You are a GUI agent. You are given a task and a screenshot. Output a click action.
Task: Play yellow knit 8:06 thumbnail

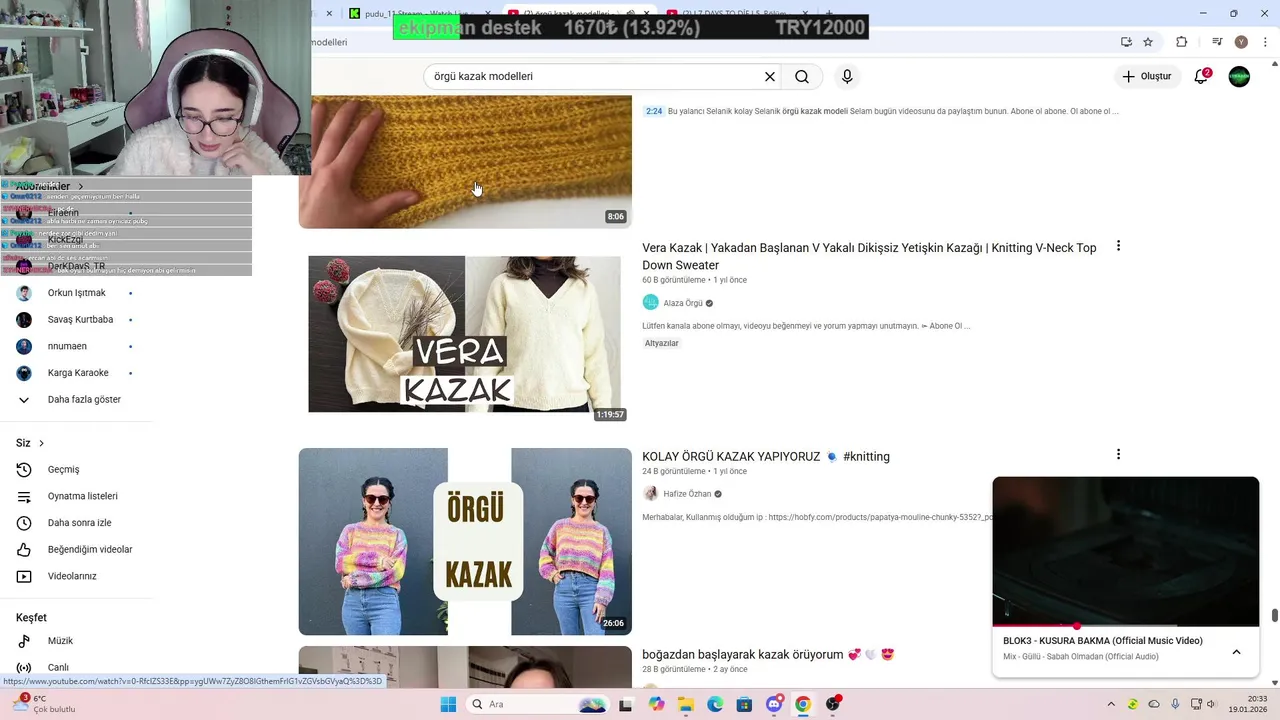(x=465, y=162)
